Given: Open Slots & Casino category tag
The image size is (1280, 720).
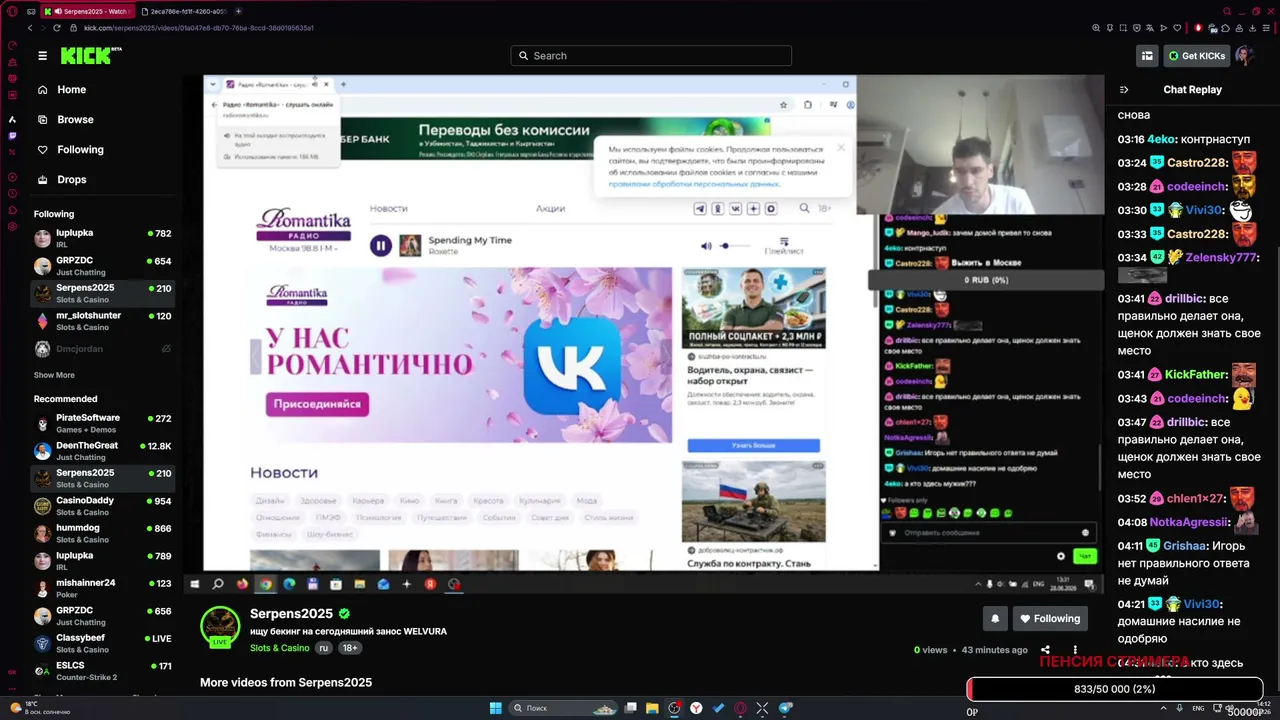Looking at the screenshot, I should [x=280, y=648].
